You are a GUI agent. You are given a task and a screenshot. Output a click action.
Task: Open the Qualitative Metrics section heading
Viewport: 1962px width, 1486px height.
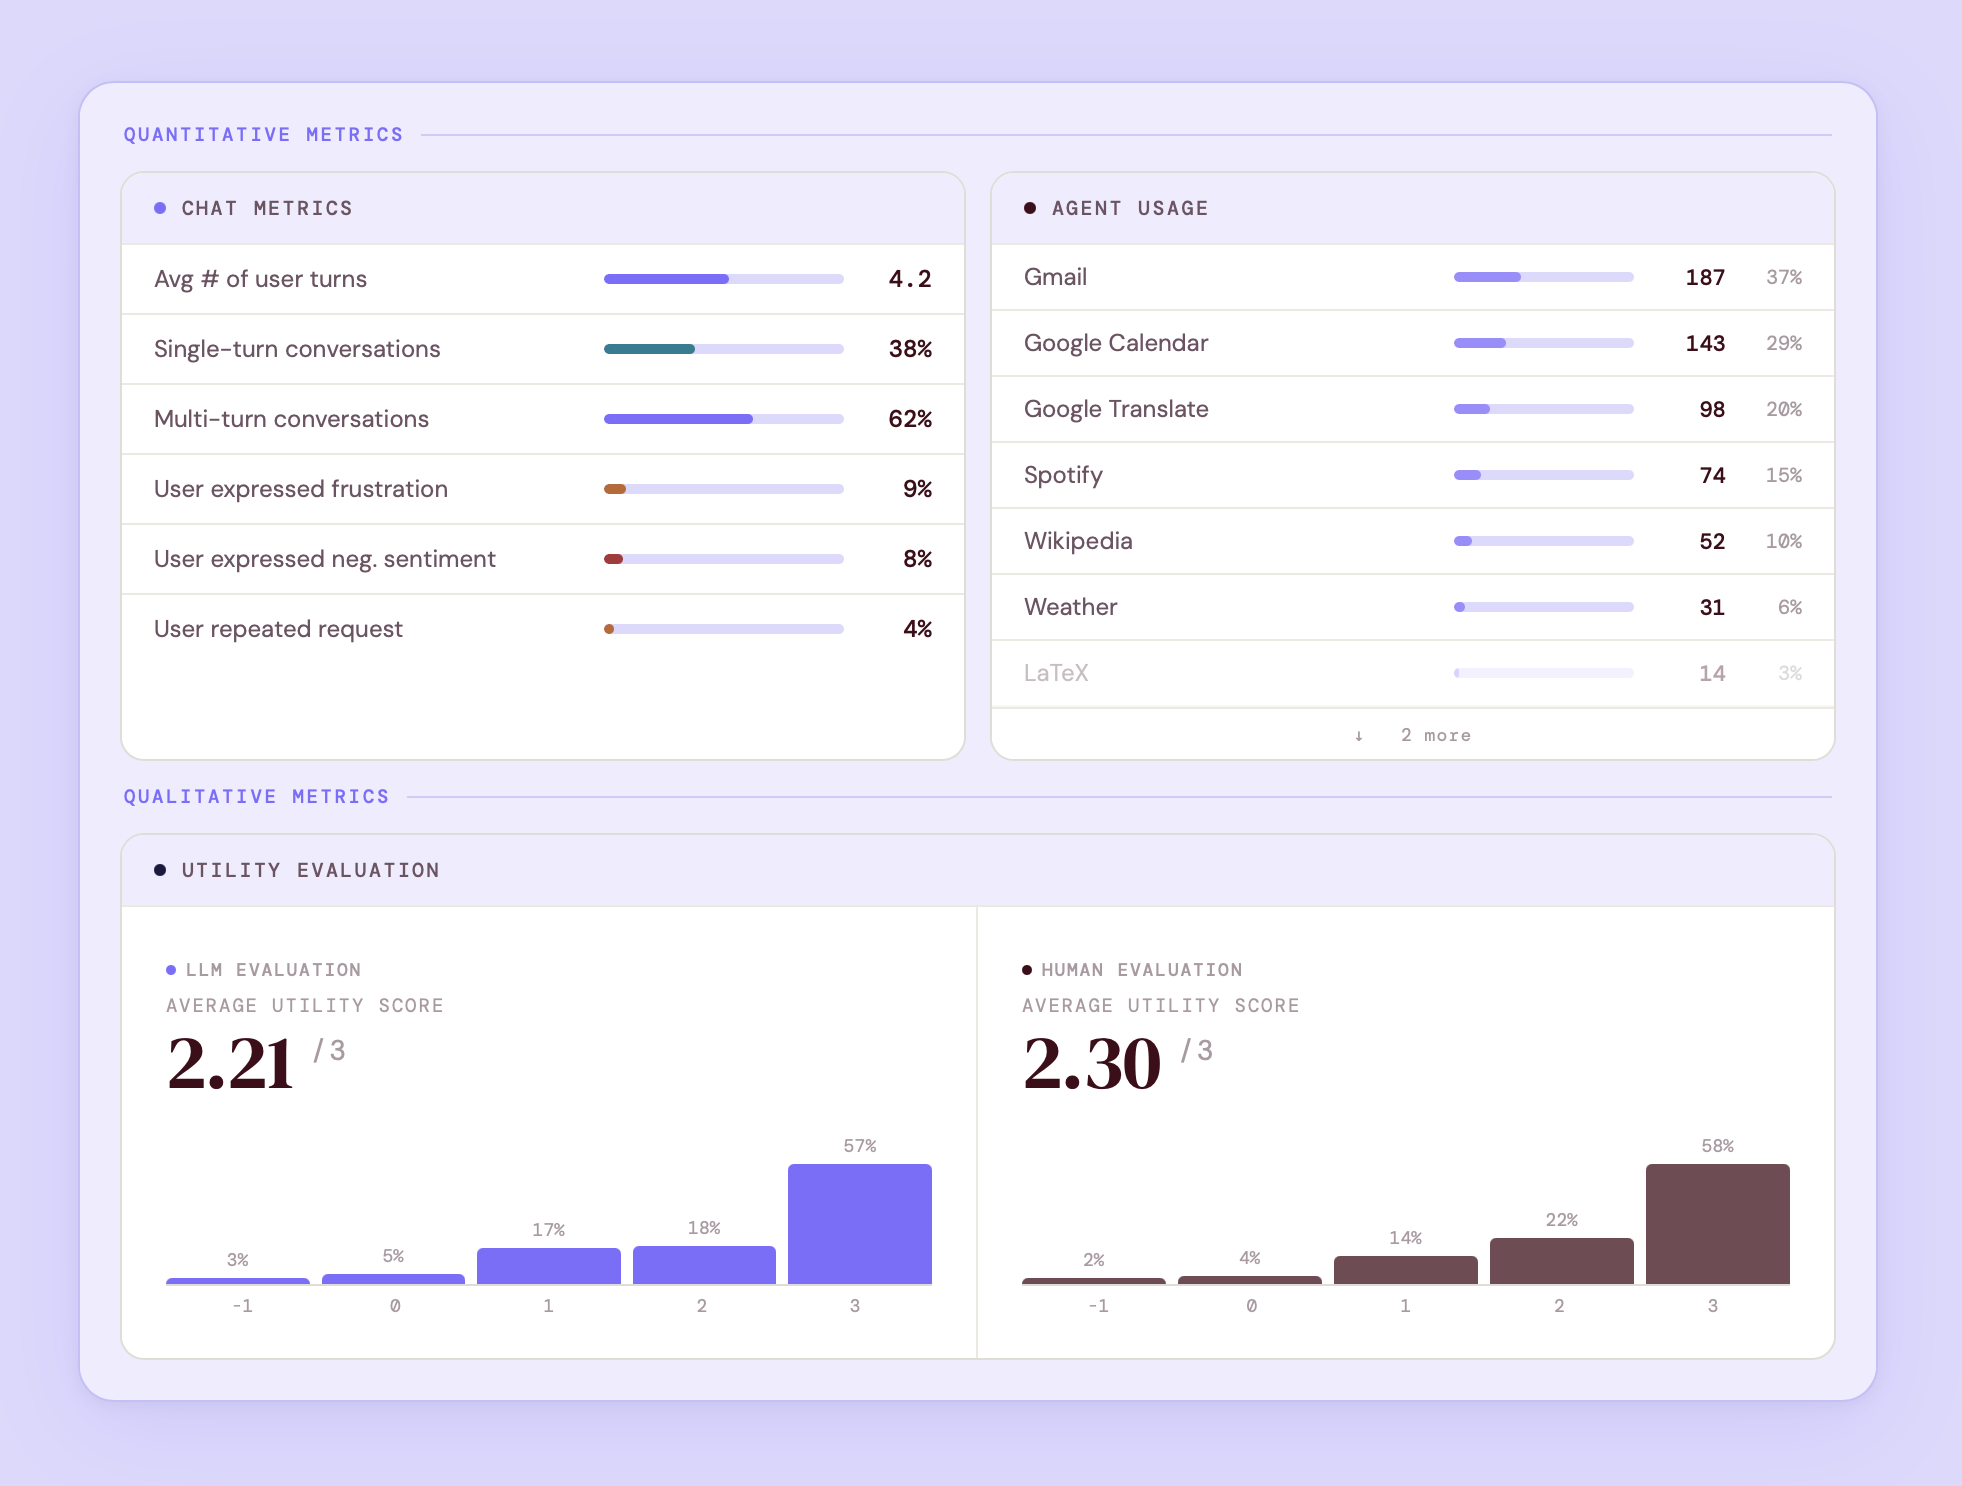[256, 797]
